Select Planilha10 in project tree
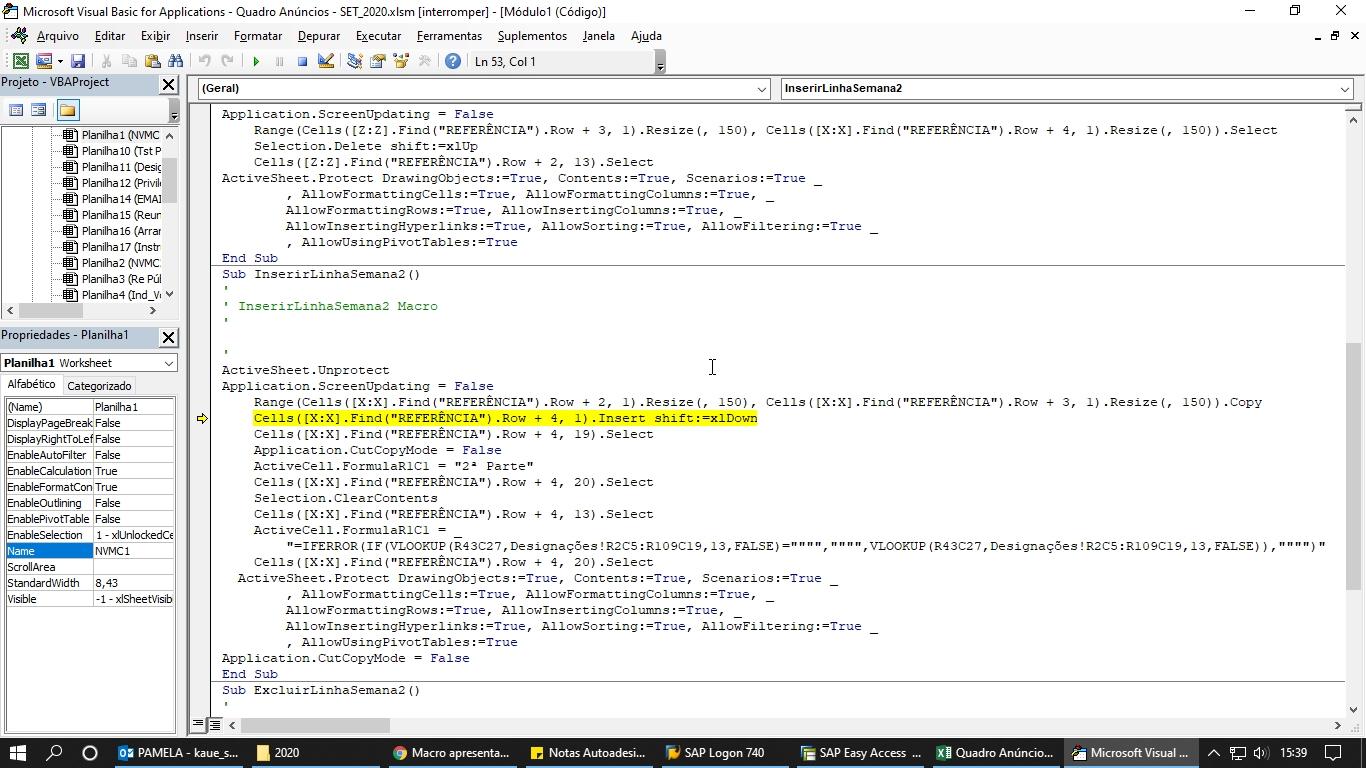This screenshot has height=768, width=1366. [x=121, y=151]
